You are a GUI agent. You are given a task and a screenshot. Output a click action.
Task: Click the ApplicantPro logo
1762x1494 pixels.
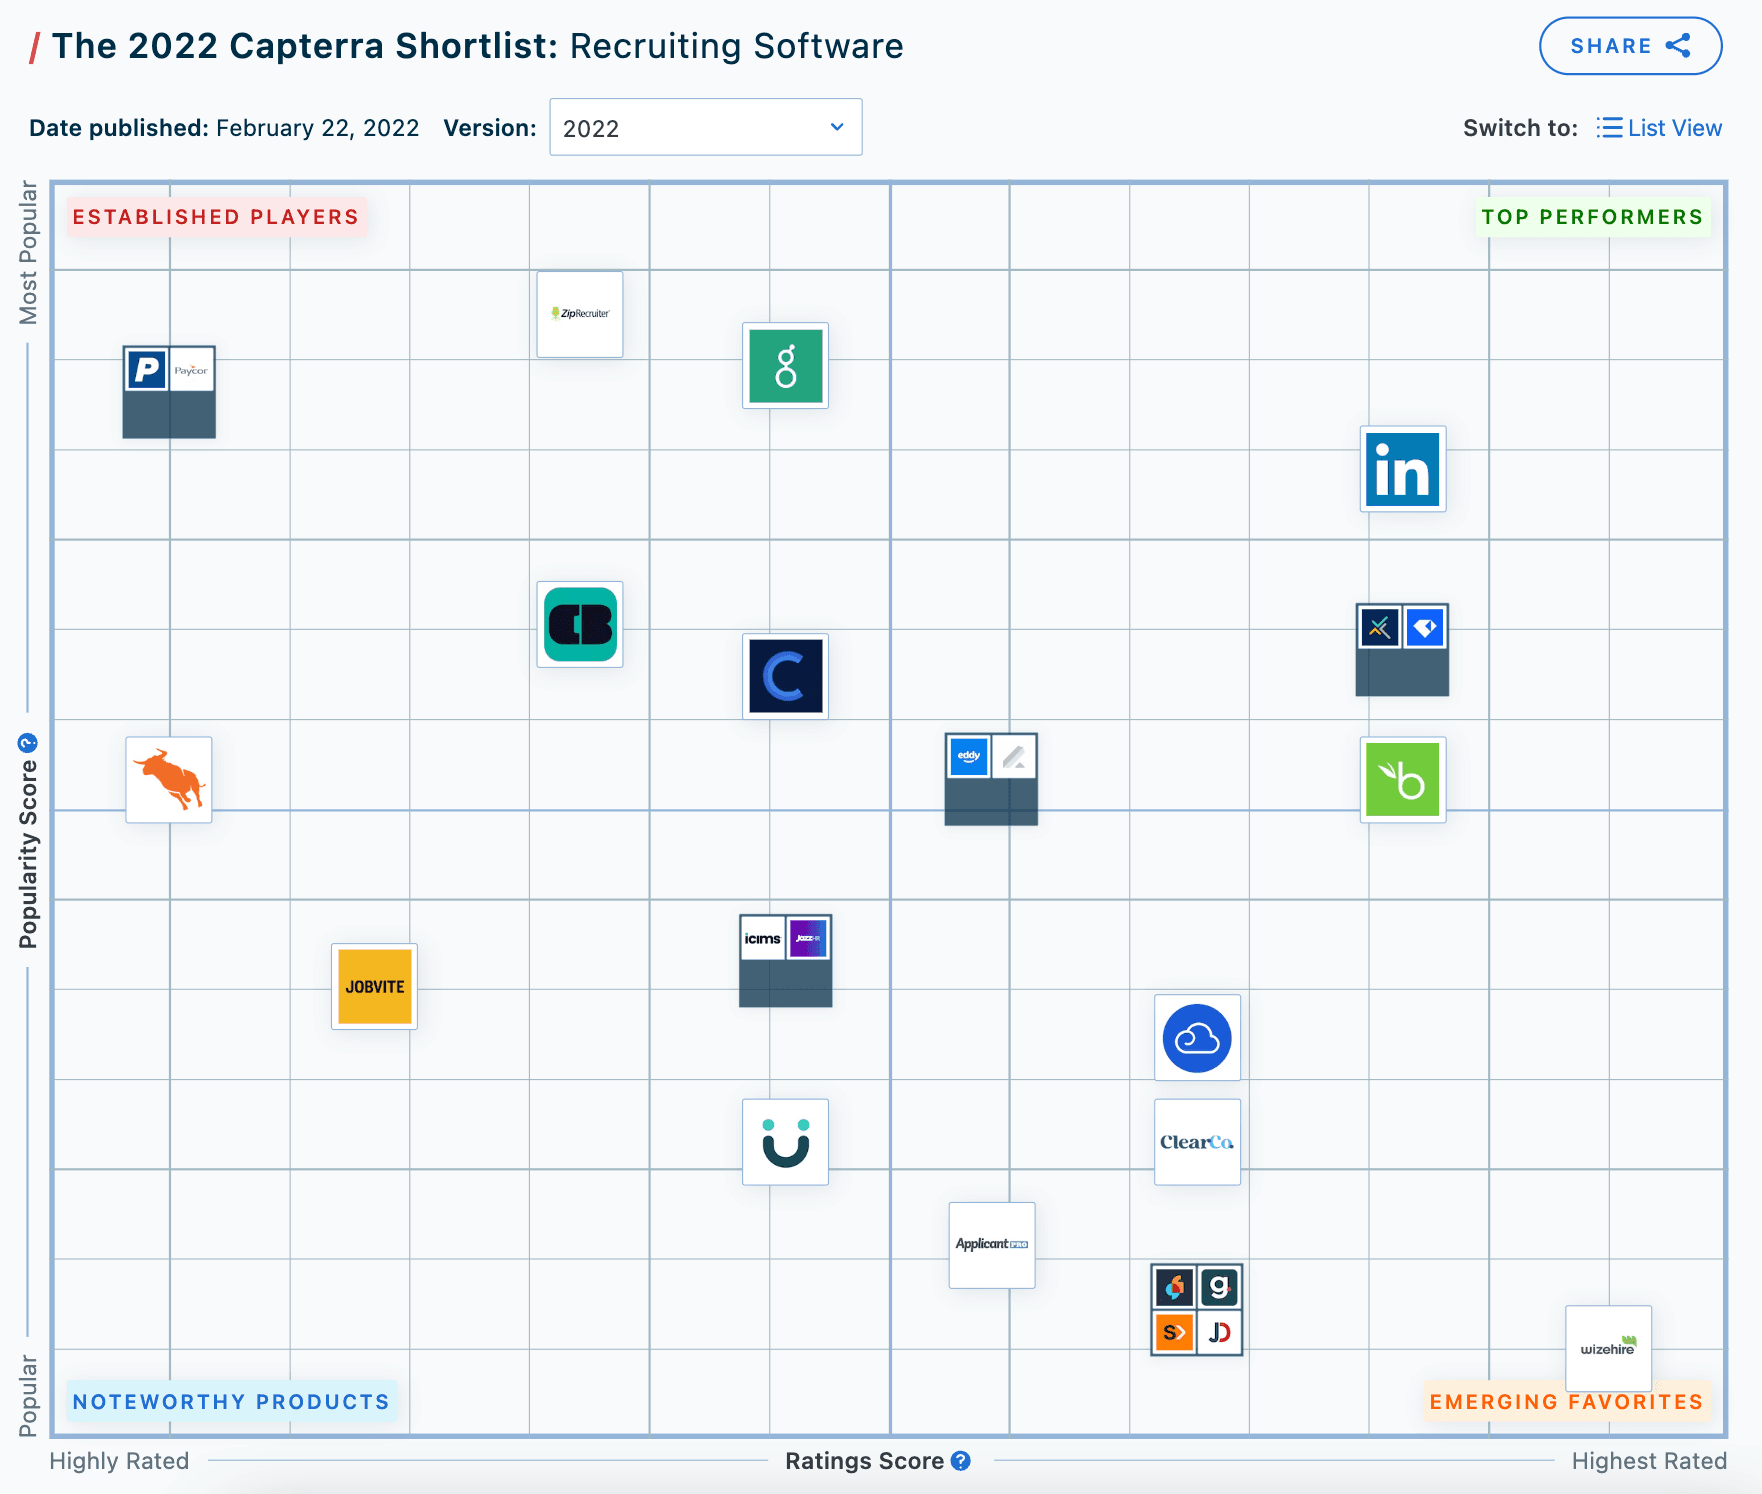coord(991,1245)
